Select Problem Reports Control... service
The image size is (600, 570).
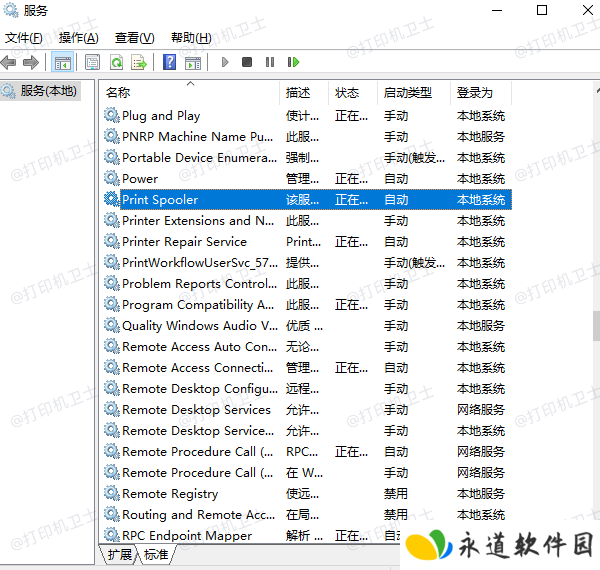coord(199,284)
